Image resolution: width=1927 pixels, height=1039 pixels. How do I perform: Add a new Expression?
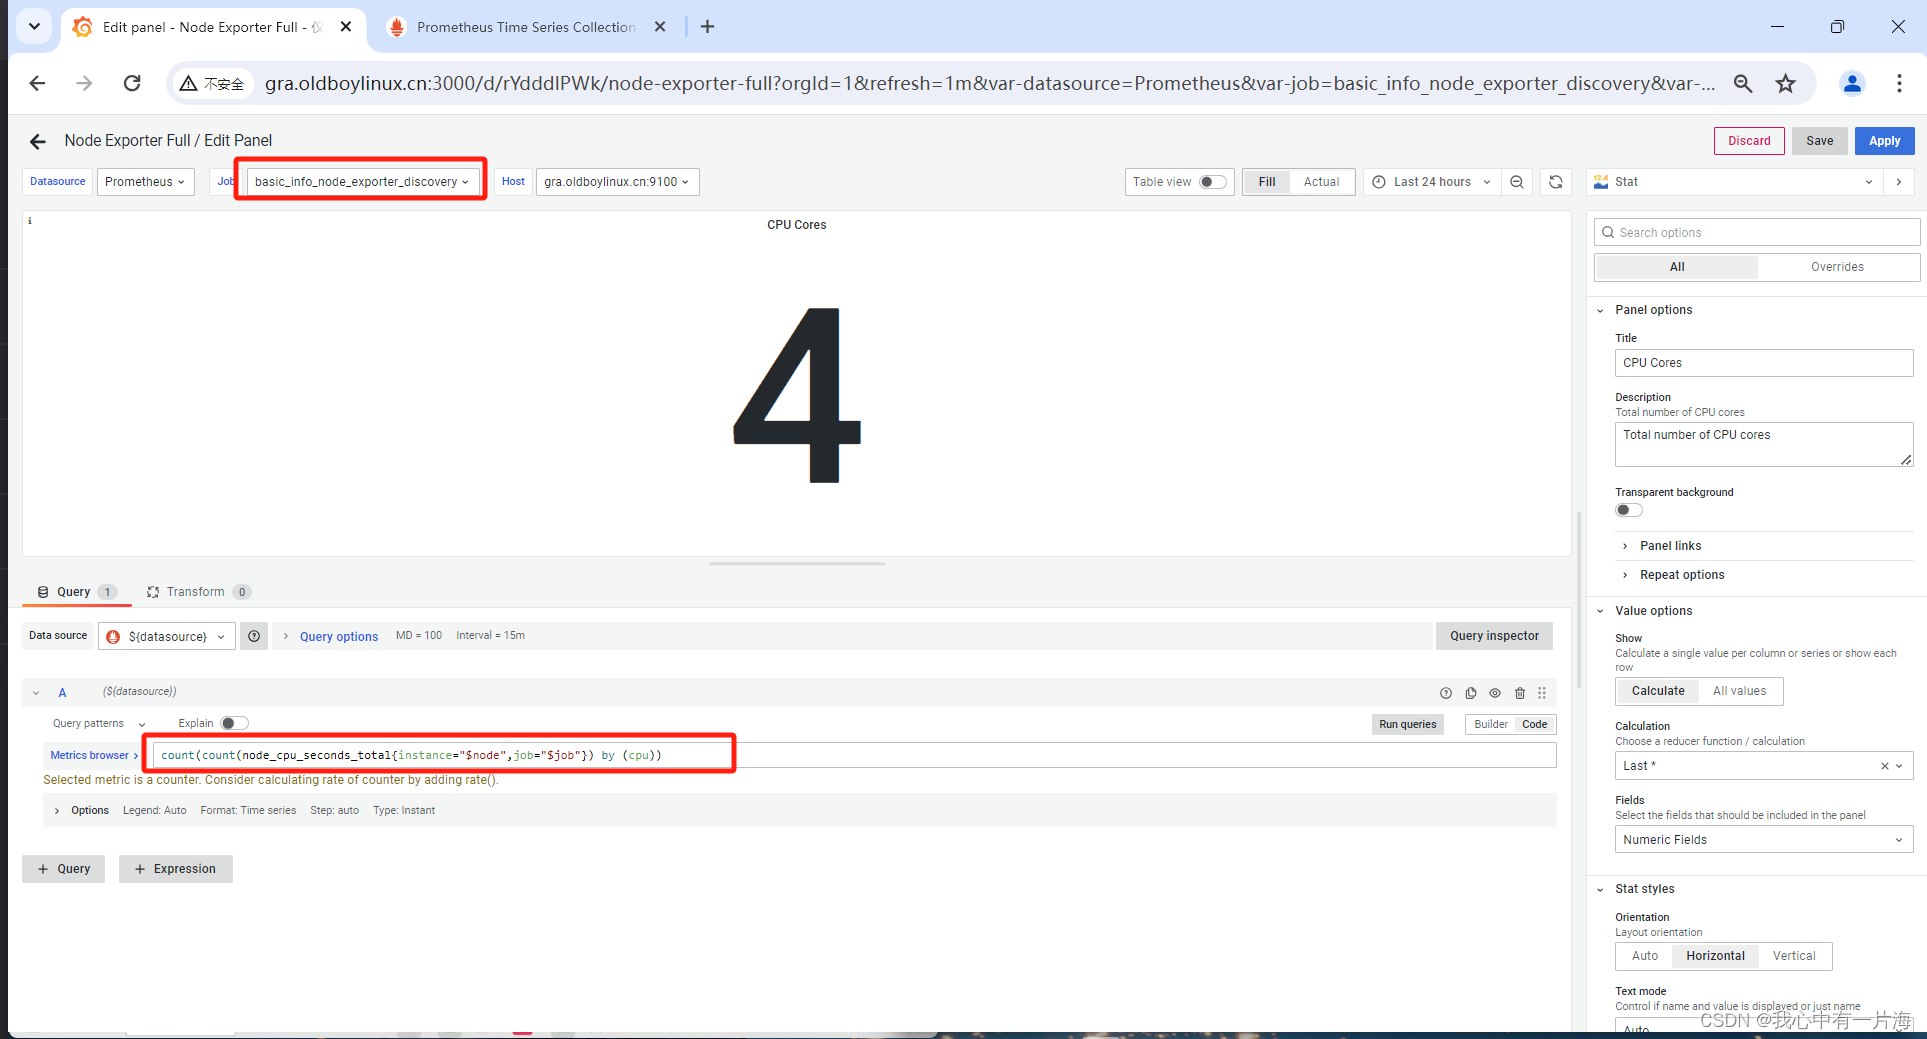click(176, 869)
